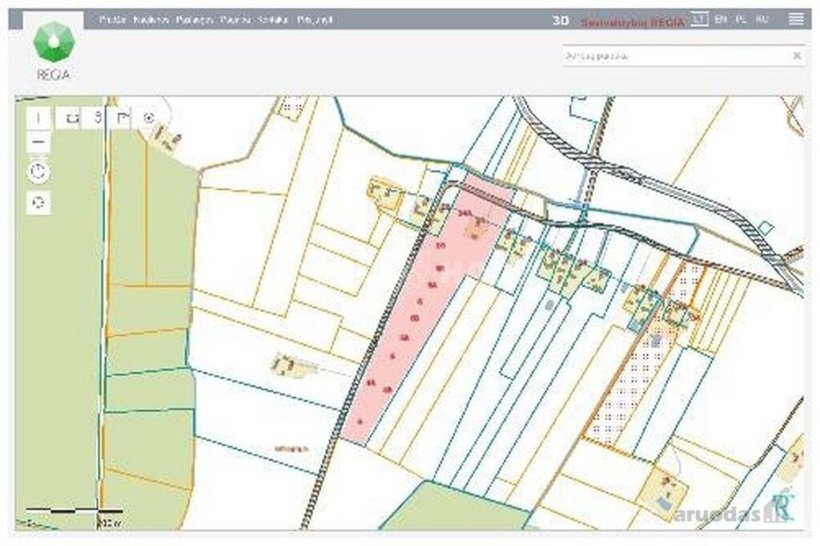Click the zoom in plus button on map
The width and height of the screenshot is (820, 546).
click(38, 117)
